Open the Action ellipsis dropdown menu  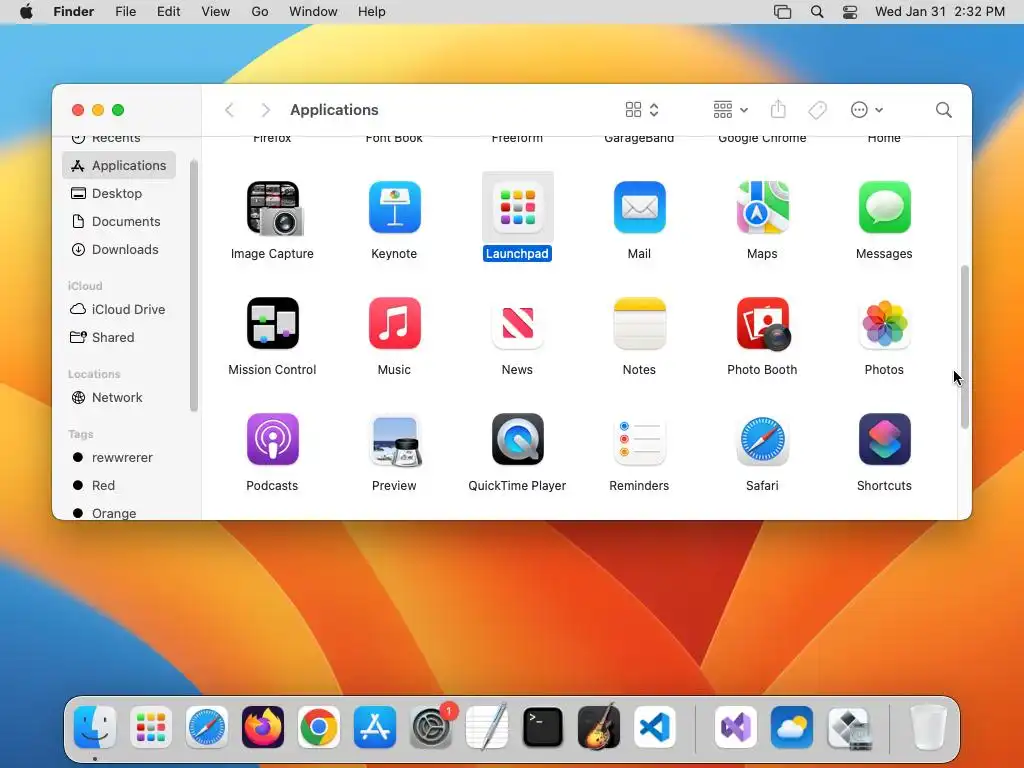(867, 110)
